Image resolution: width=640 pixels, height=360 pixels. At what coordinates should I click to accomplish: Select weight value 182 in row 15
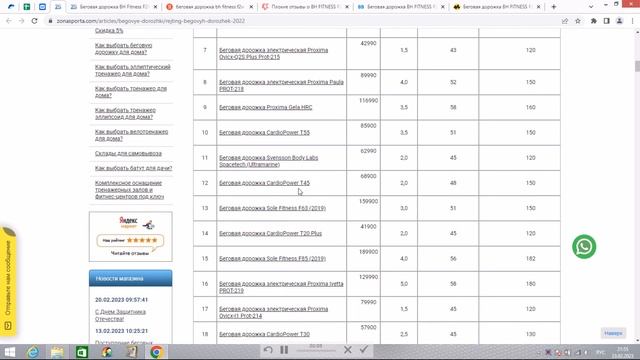[x=530, y=259]
